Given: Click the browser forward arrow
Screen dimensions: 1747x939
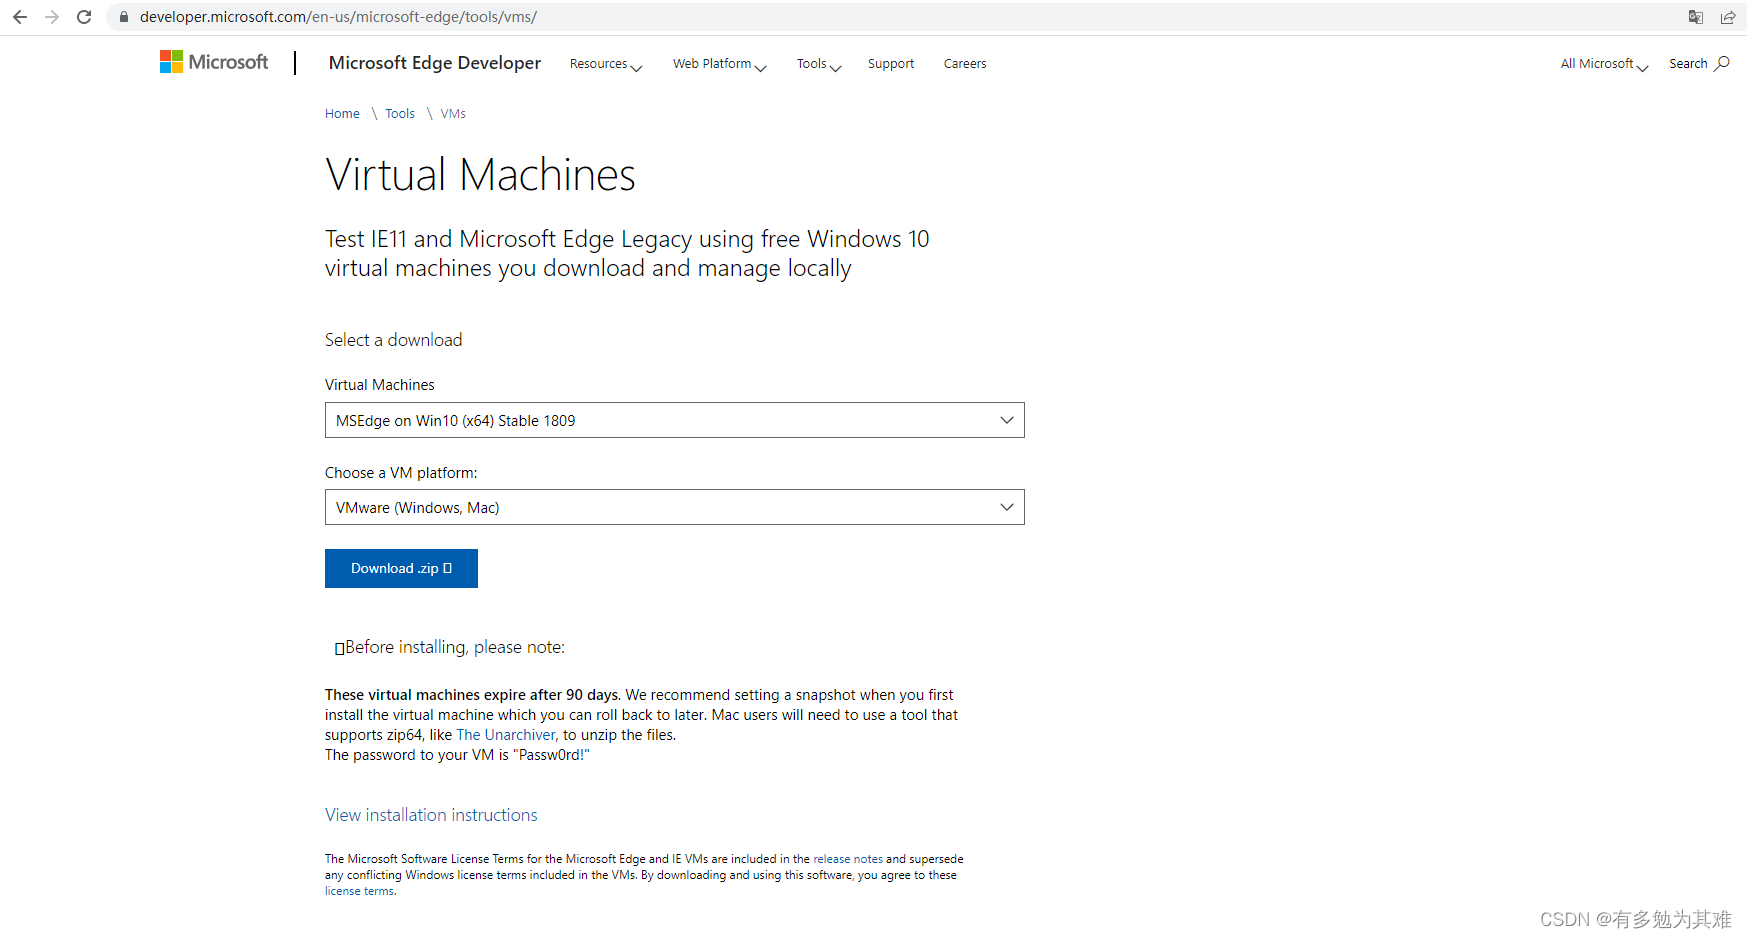Looking at the screenshot, I should point(52,17).
